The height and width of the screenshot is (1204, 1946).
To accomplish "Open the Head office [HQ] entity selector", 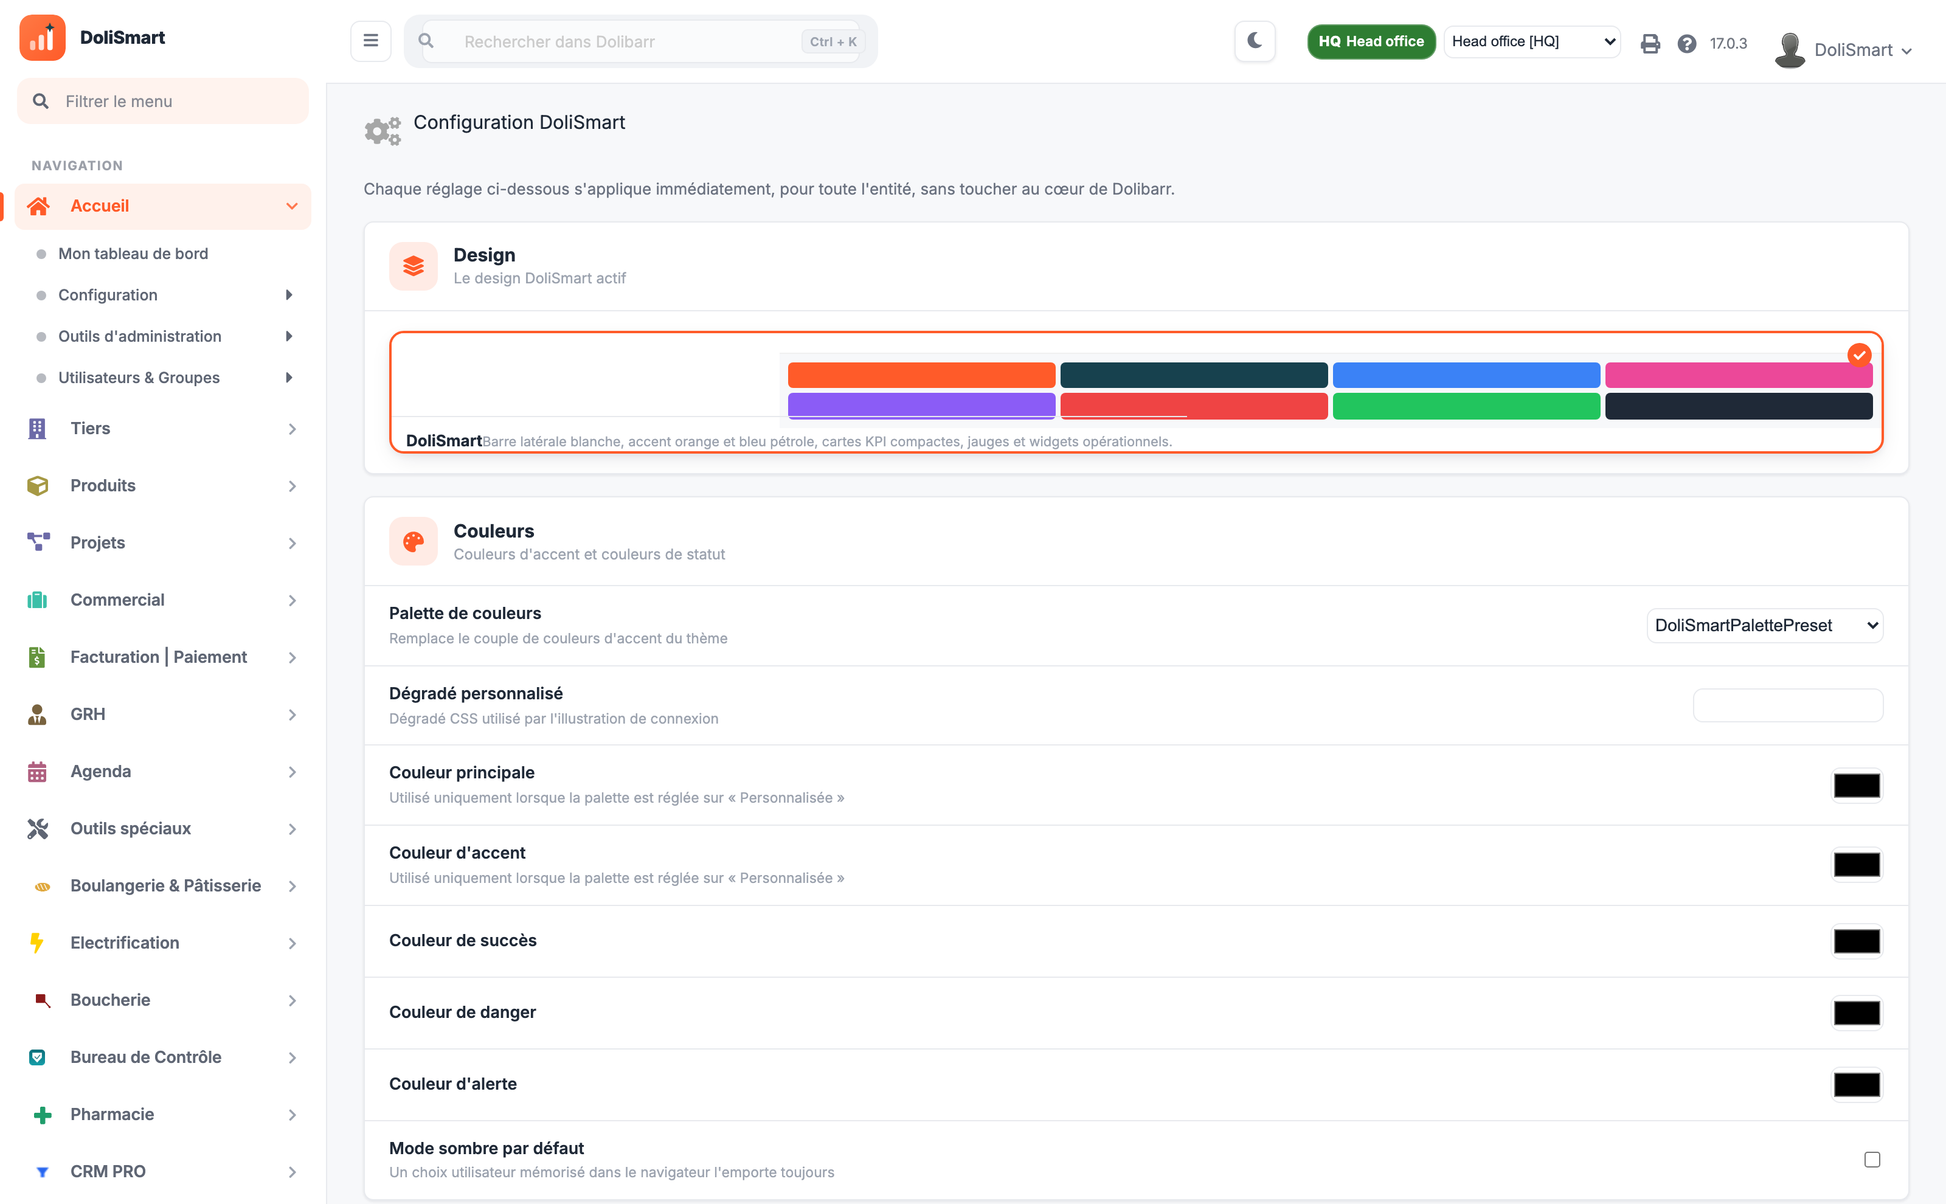I will point(1532,41).
